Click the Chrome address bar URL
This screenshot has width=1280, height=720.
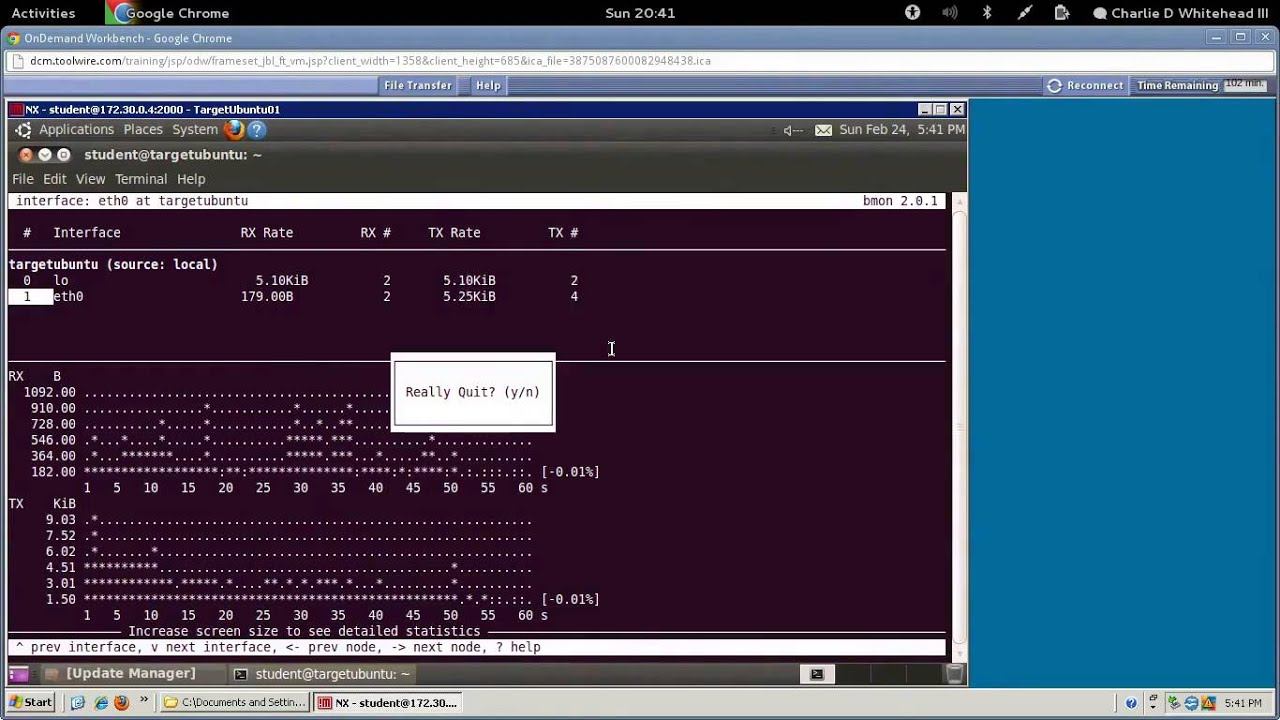[370, 60]
